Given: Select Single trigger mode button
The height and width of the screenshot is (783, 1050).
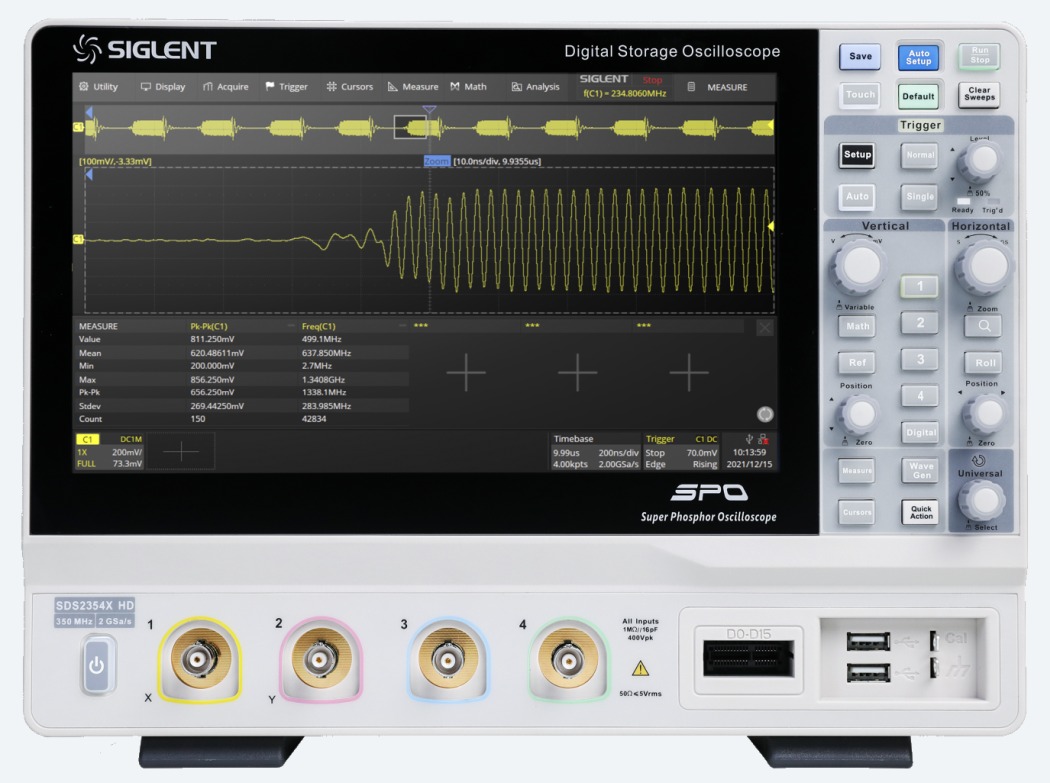Looking at the screenshot, I should 919,197.
